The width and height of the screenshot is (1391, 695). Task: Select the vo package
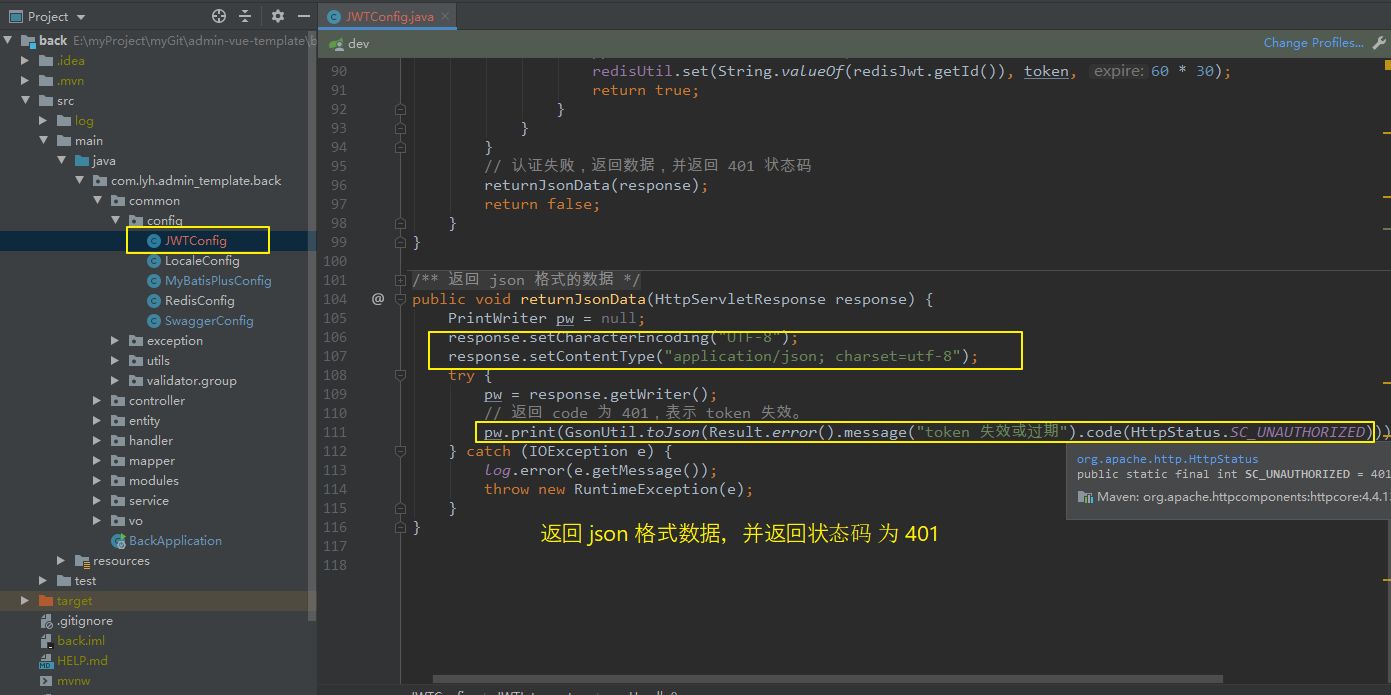136,521
